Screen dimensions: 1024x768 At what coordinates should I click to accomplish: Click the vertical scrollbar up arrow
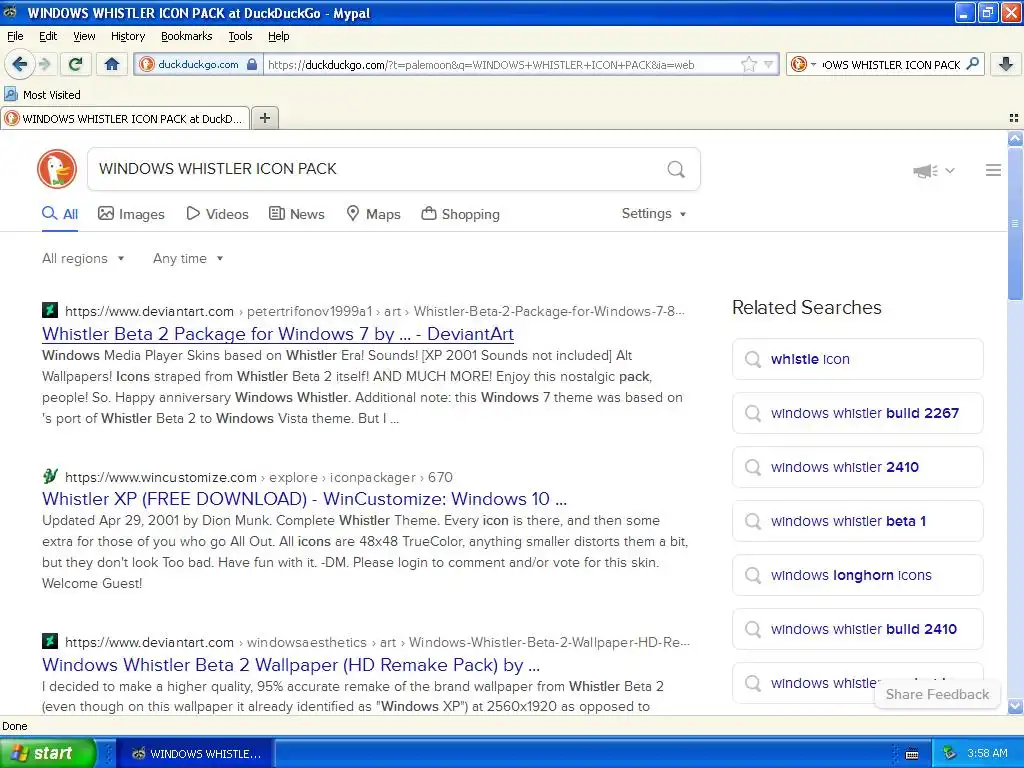tap(1015, 138)
